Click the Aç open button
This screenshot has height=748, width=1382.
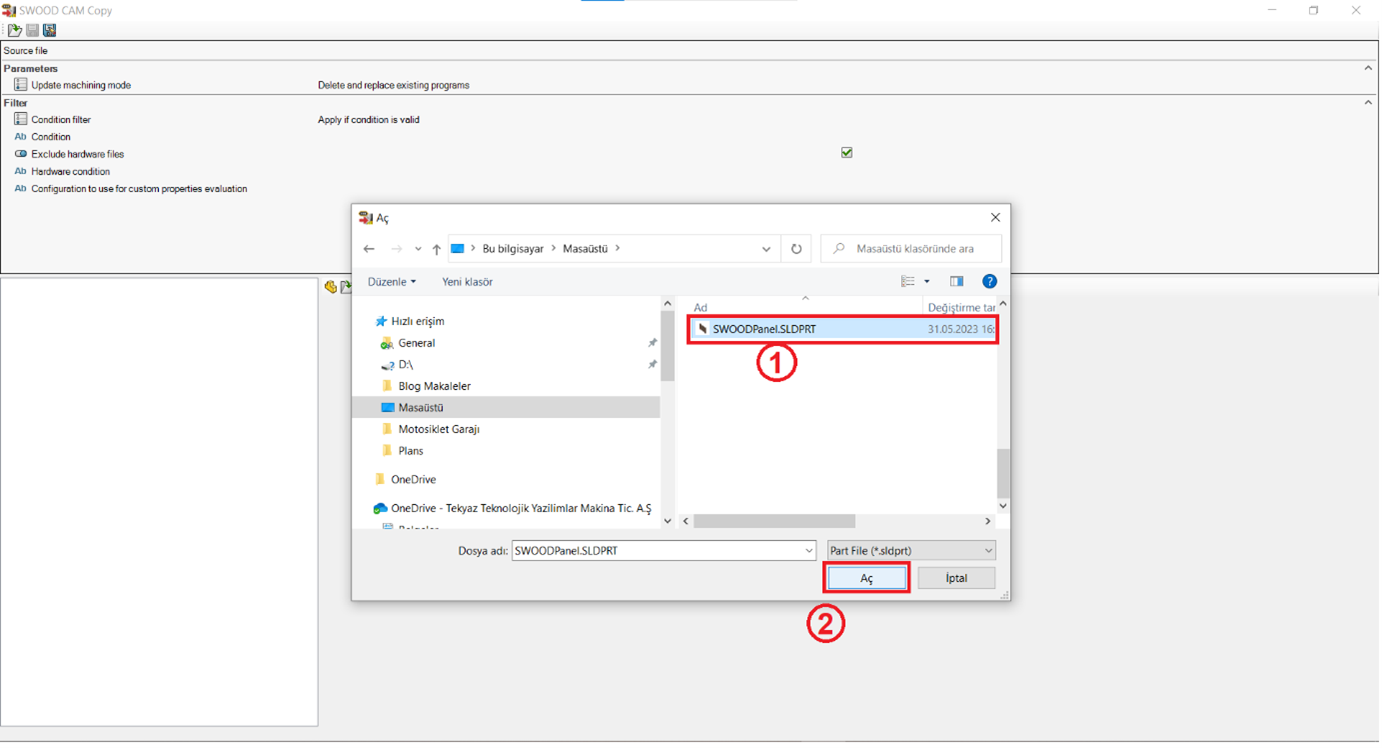click(867, 579)
